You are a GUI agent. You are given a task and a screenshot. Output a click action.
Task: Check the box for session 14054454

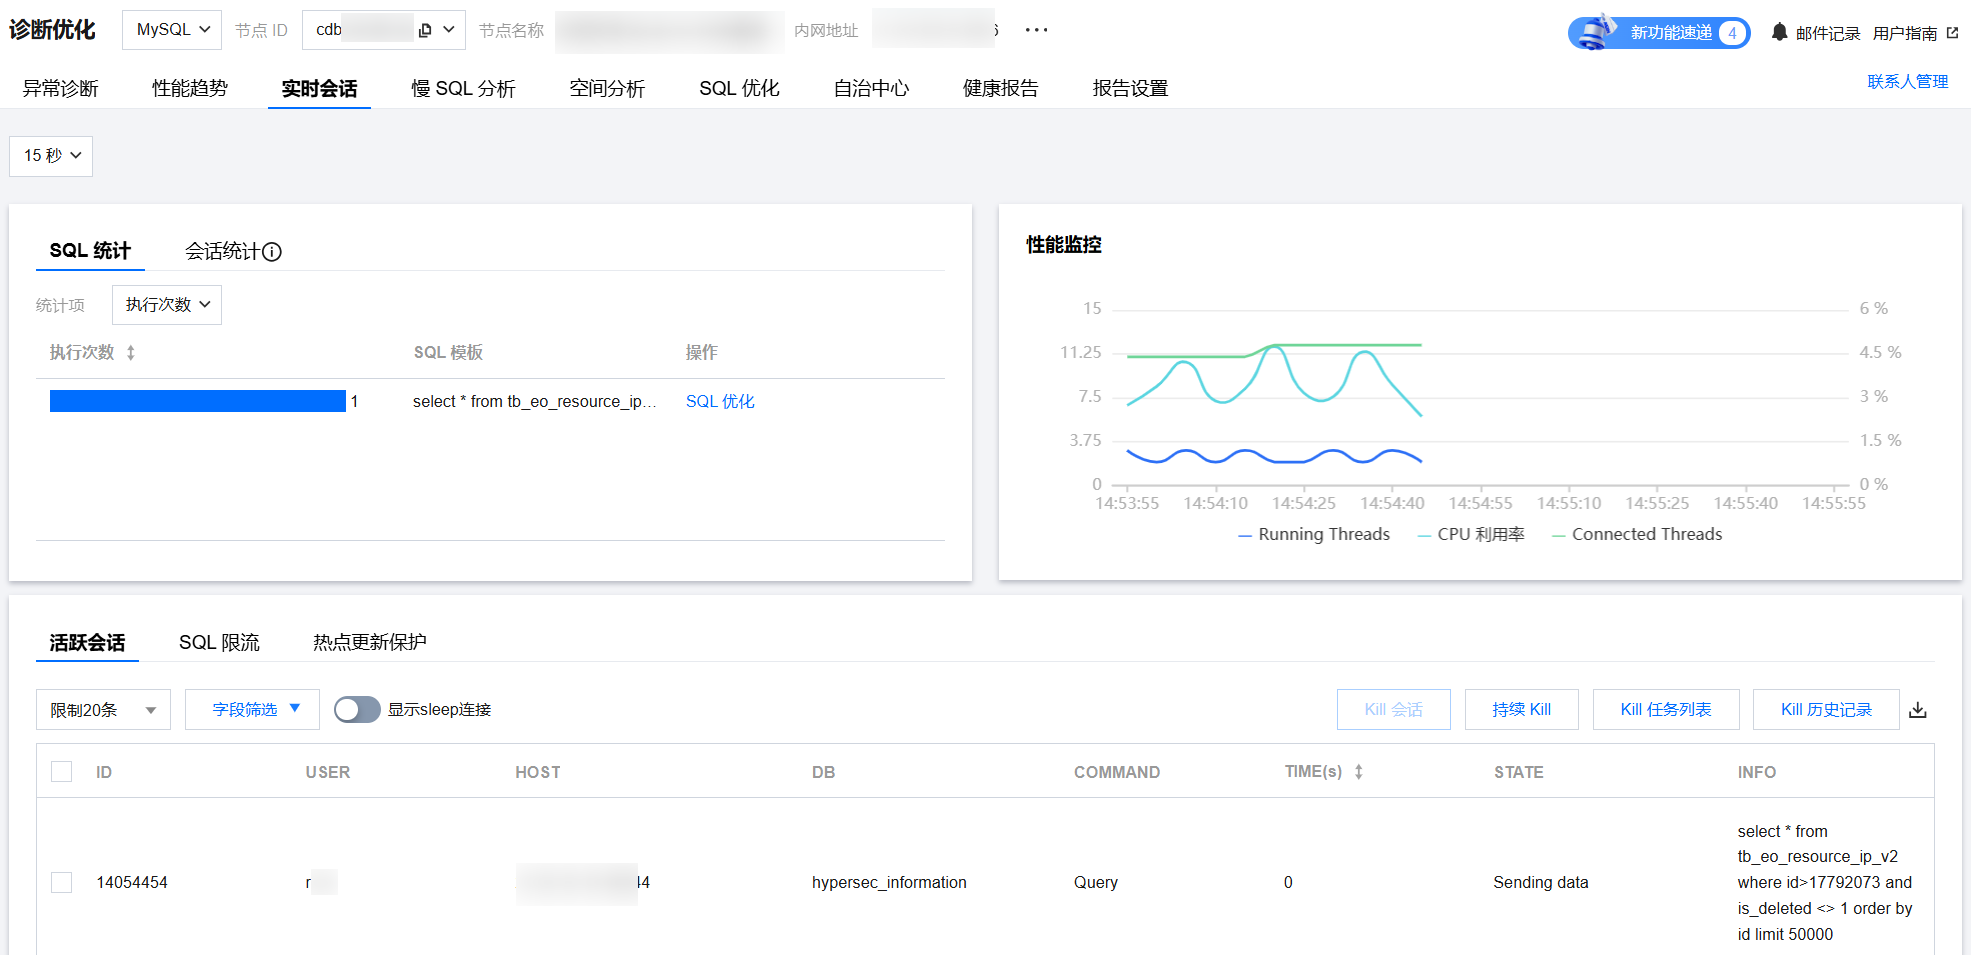(x=62, y=882)
